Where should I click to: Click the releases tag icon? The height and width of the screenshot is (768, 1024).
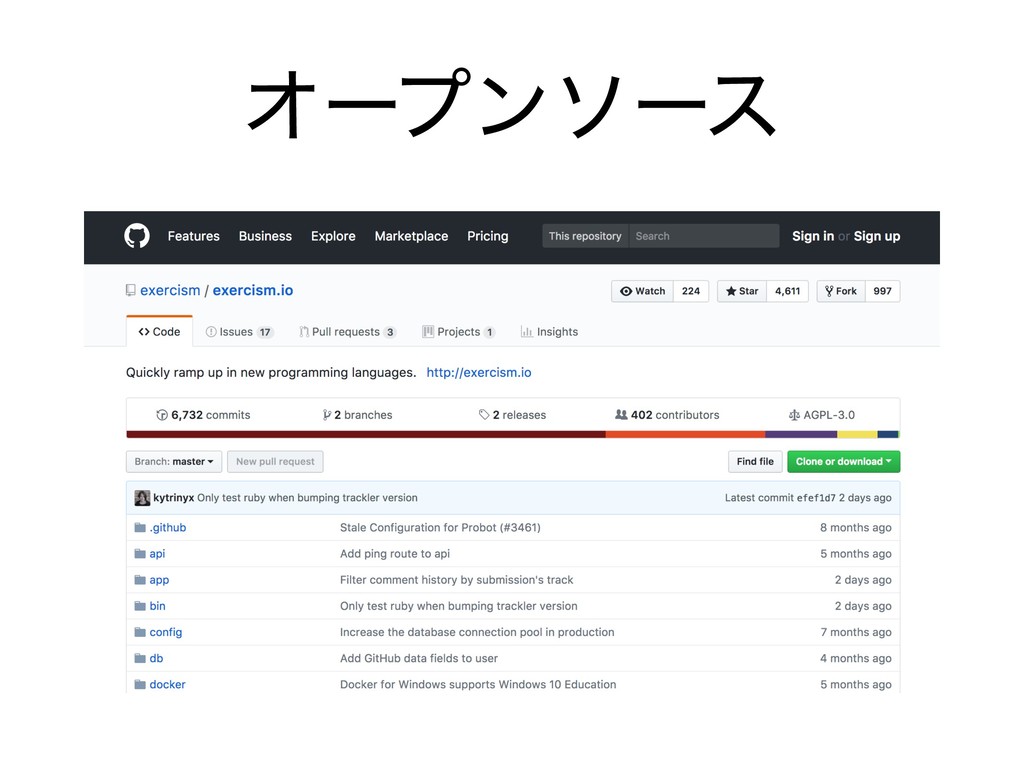coord(485,415)
